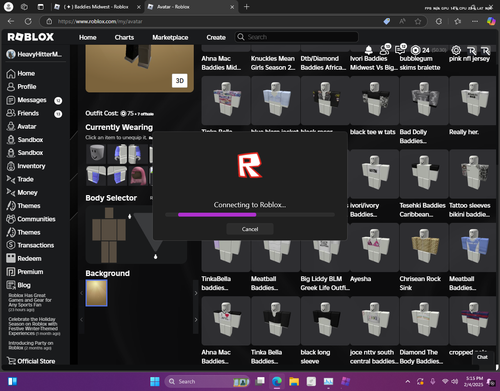Unequip the gray head item in Currently Wearing
This screenshot has height=391, width=500.
pyautogui.click(x=96, y=154)
